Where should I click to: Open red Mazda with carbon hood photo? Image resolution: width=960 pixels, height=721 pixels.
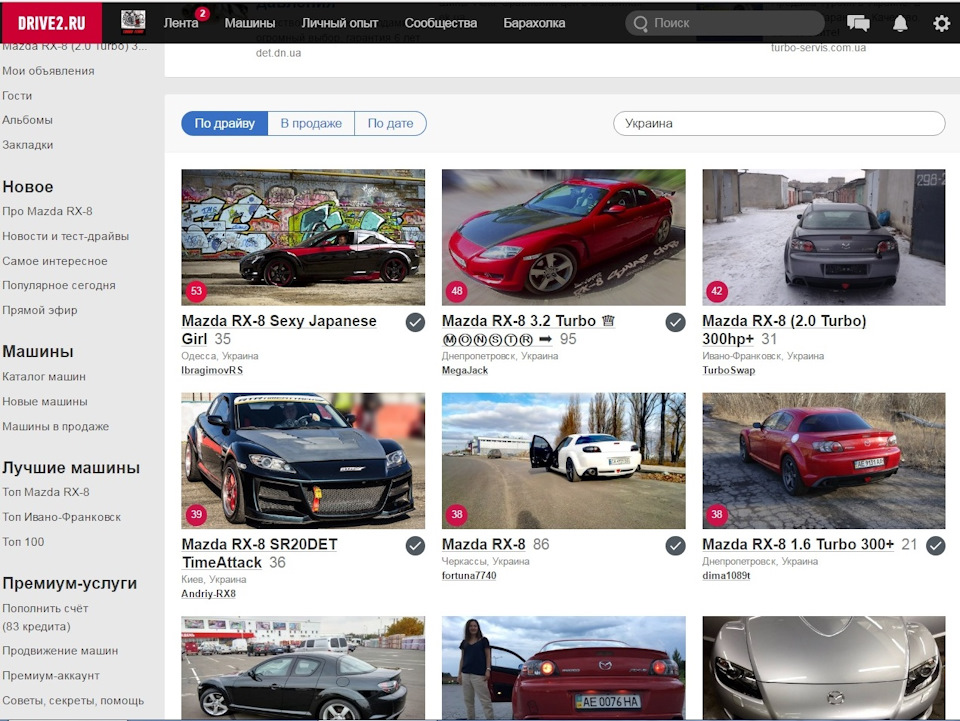click(564, 237)
